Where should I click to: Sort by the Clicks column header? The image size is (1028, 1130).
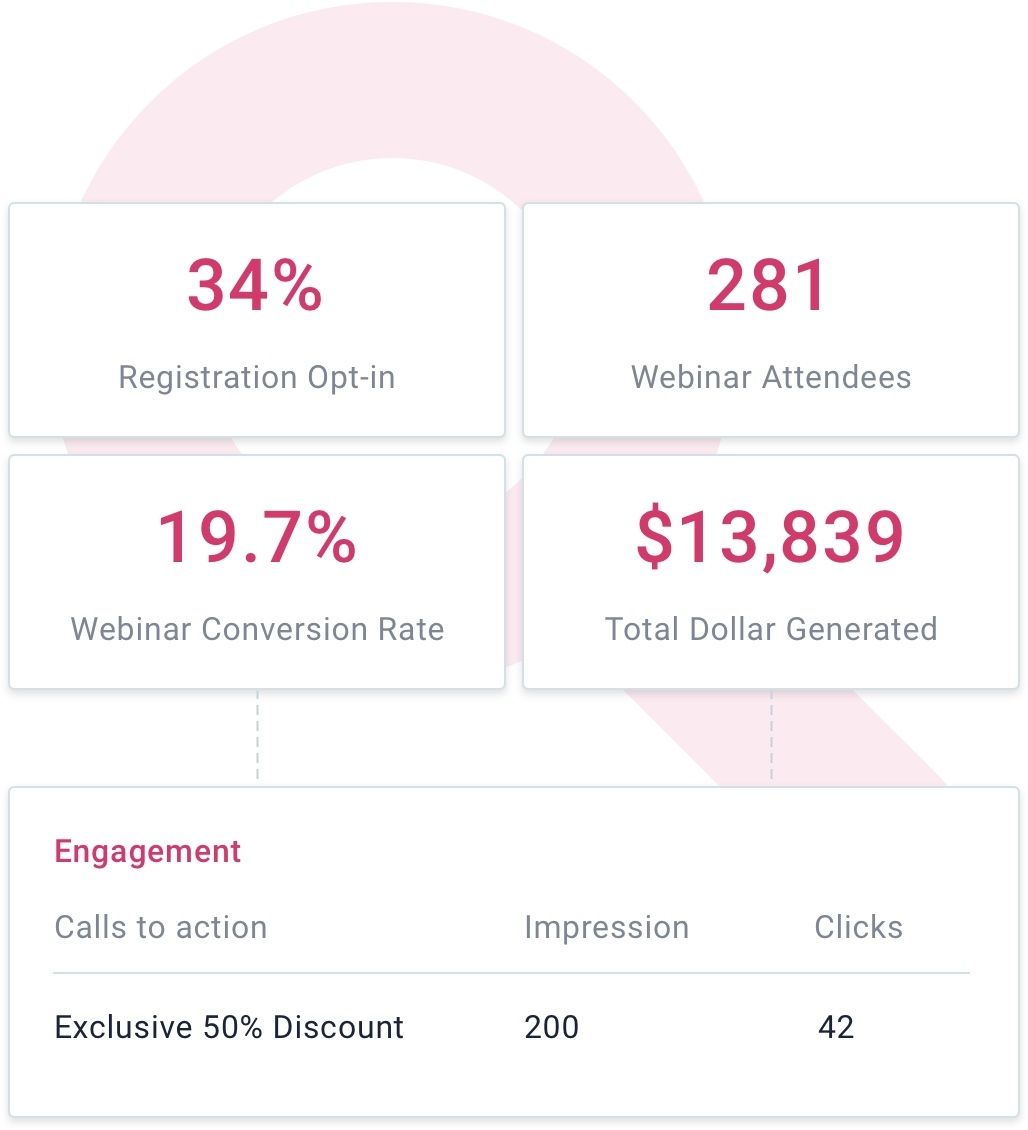click(x=858, y=927)
